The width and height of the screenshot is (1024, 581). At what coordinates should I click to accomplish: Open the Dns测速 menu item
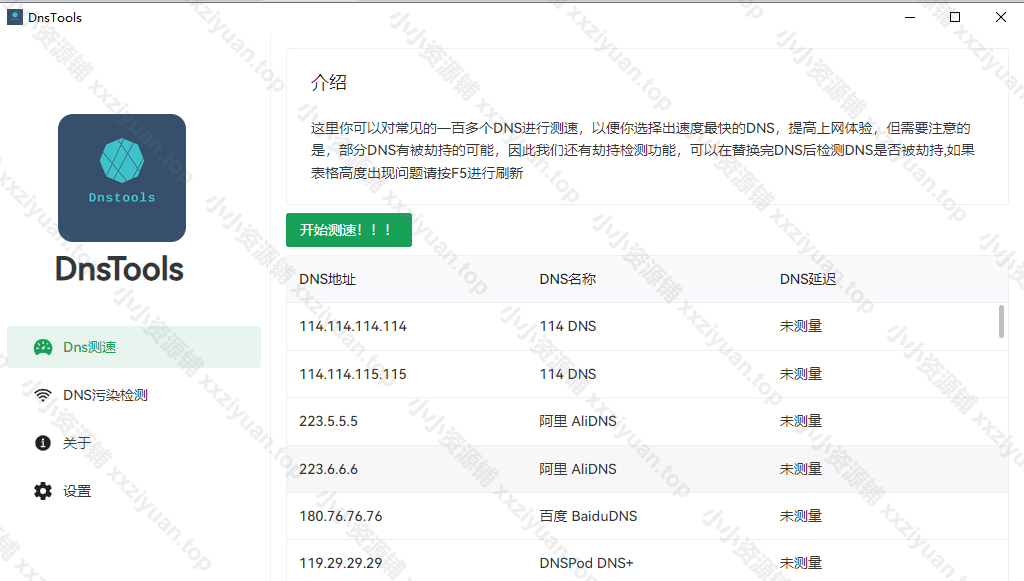pyautogui.click(x=133, y=347)
